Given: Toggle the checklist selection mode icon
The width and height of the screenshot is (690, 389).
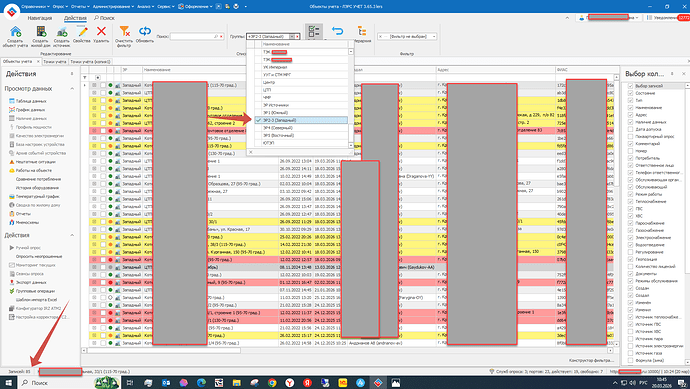Looking at the screenshot, I should 314,31.
